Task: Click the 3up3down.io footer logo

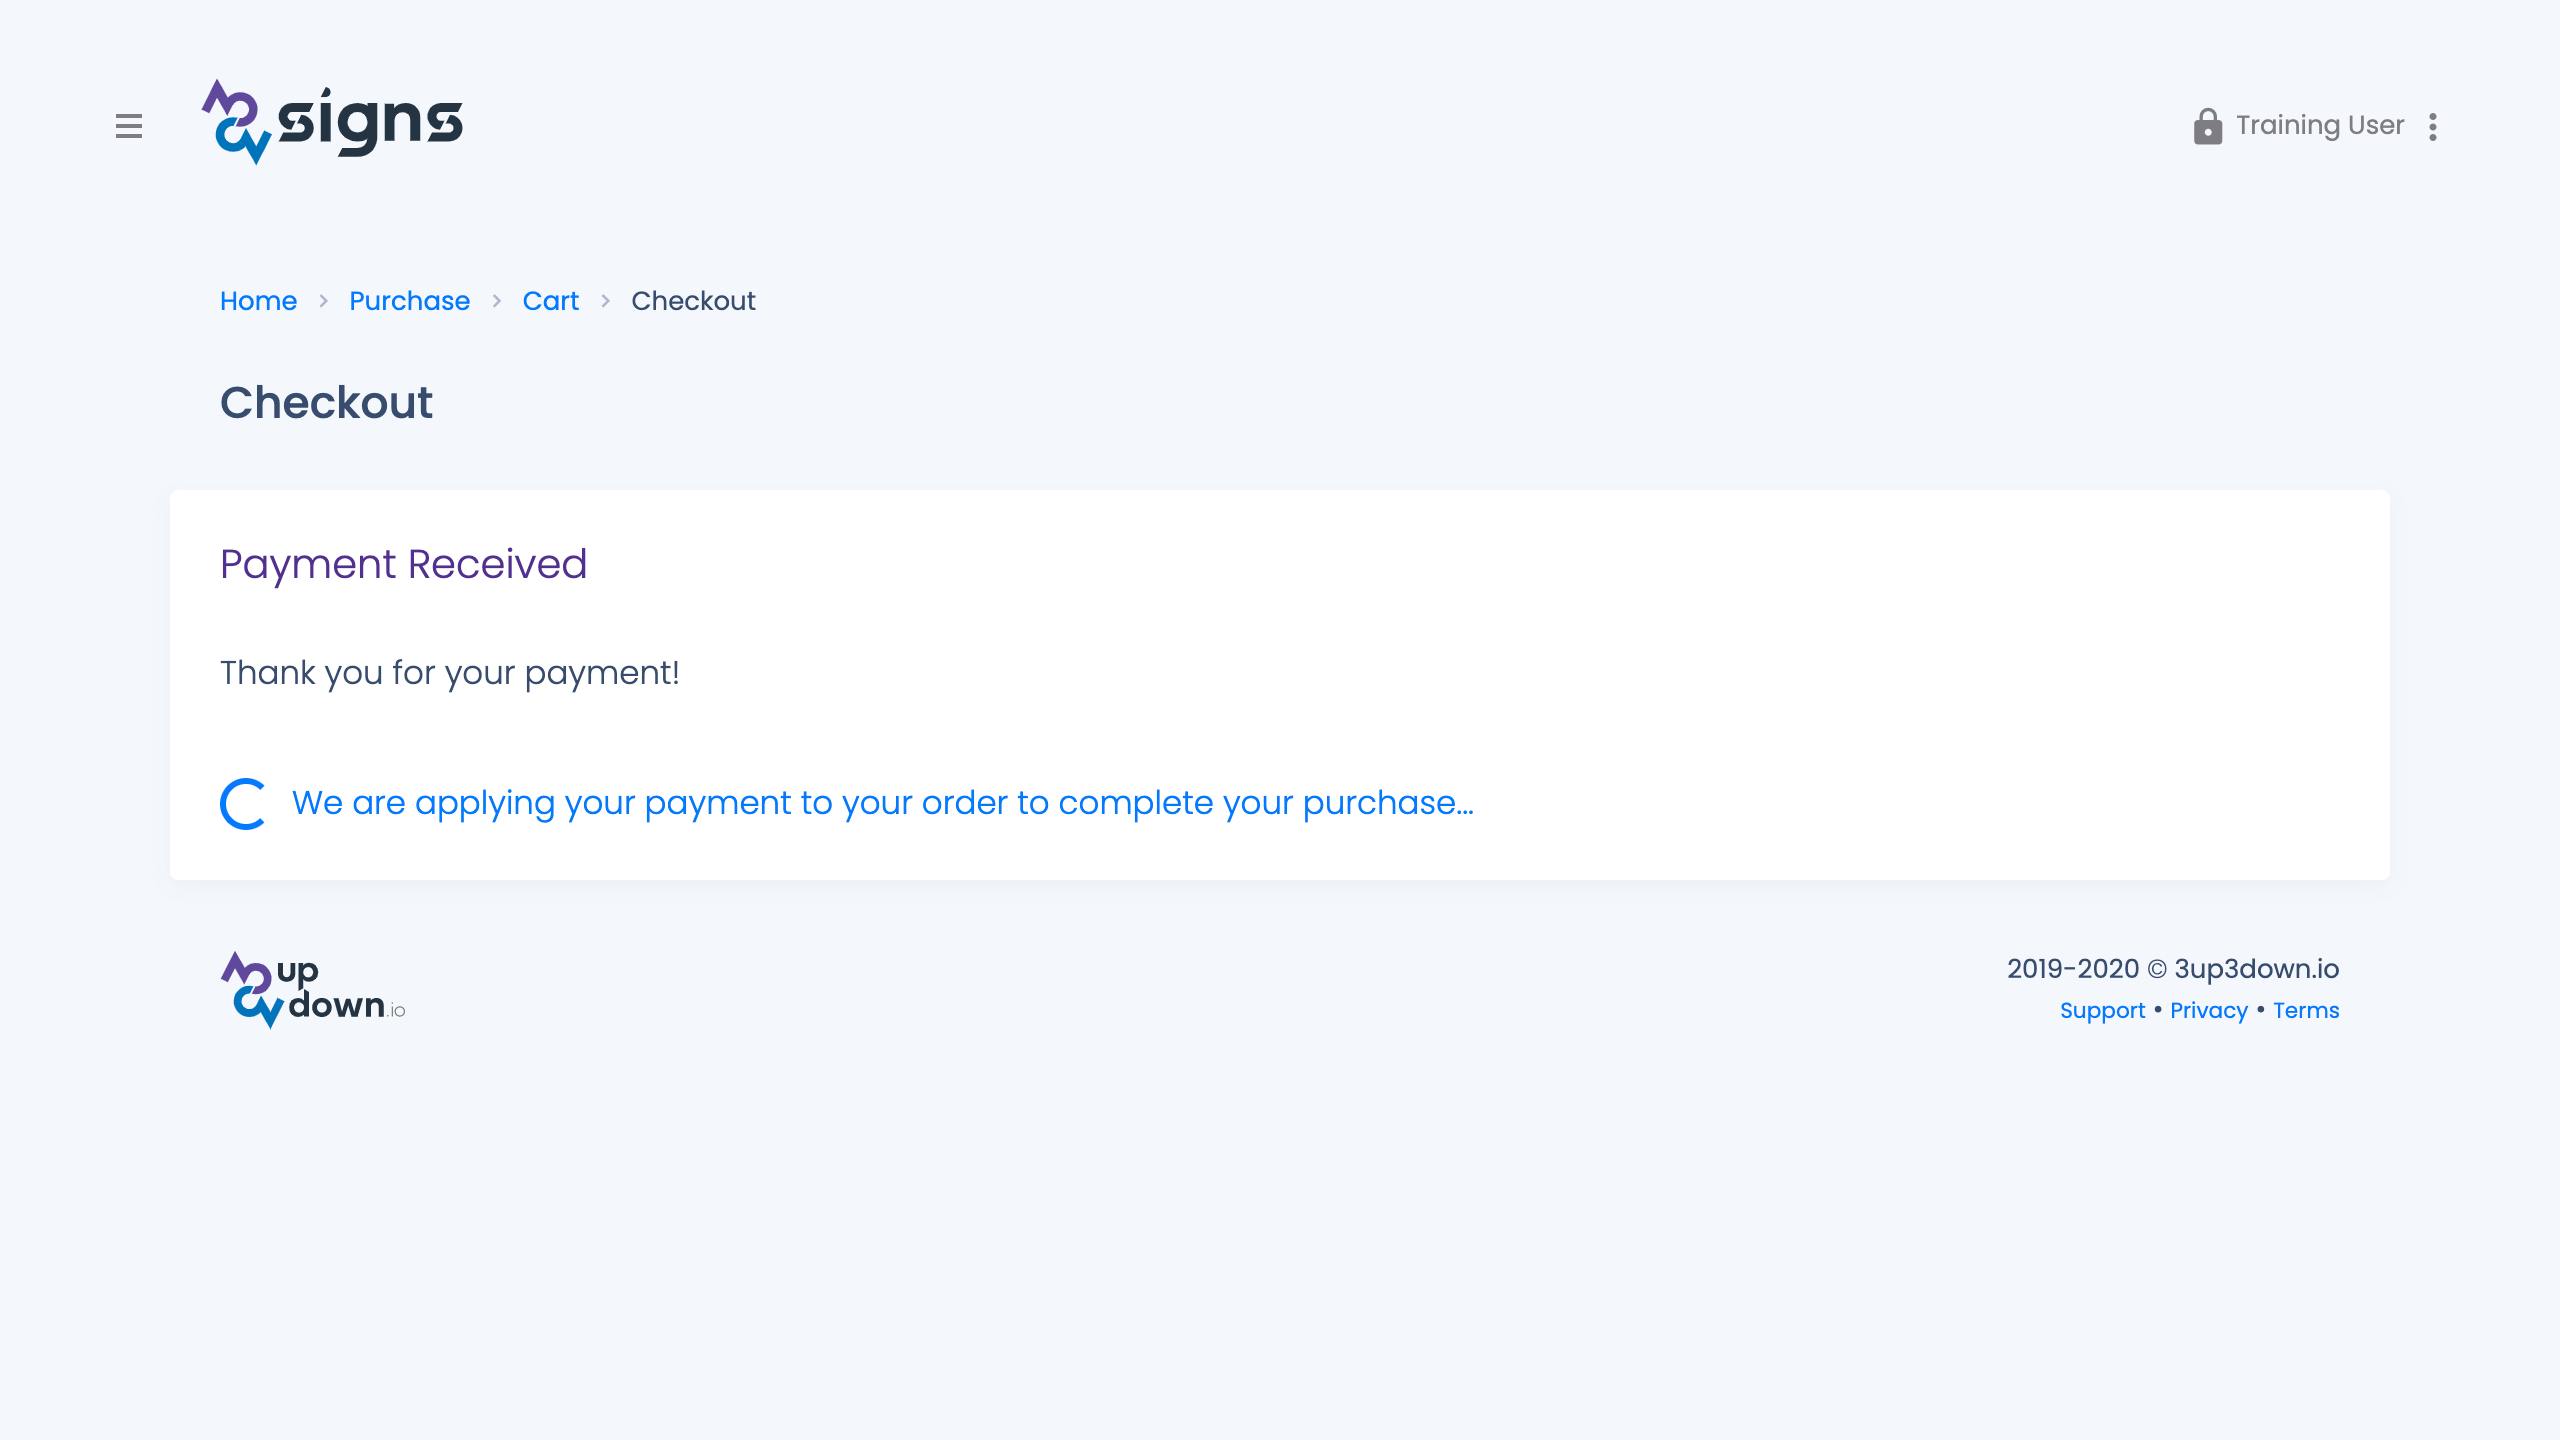Action: [310, 988]
